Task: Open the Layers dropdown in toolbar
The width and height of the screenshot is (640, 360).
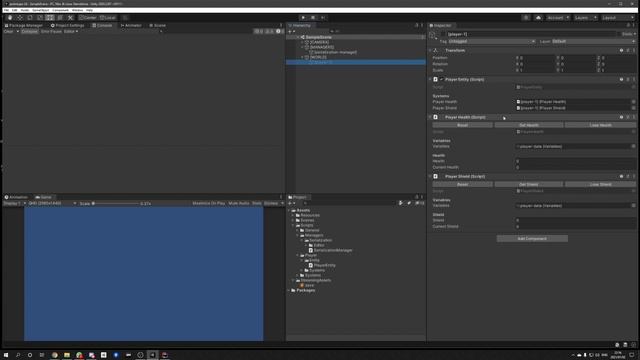Action: (585, 18)
